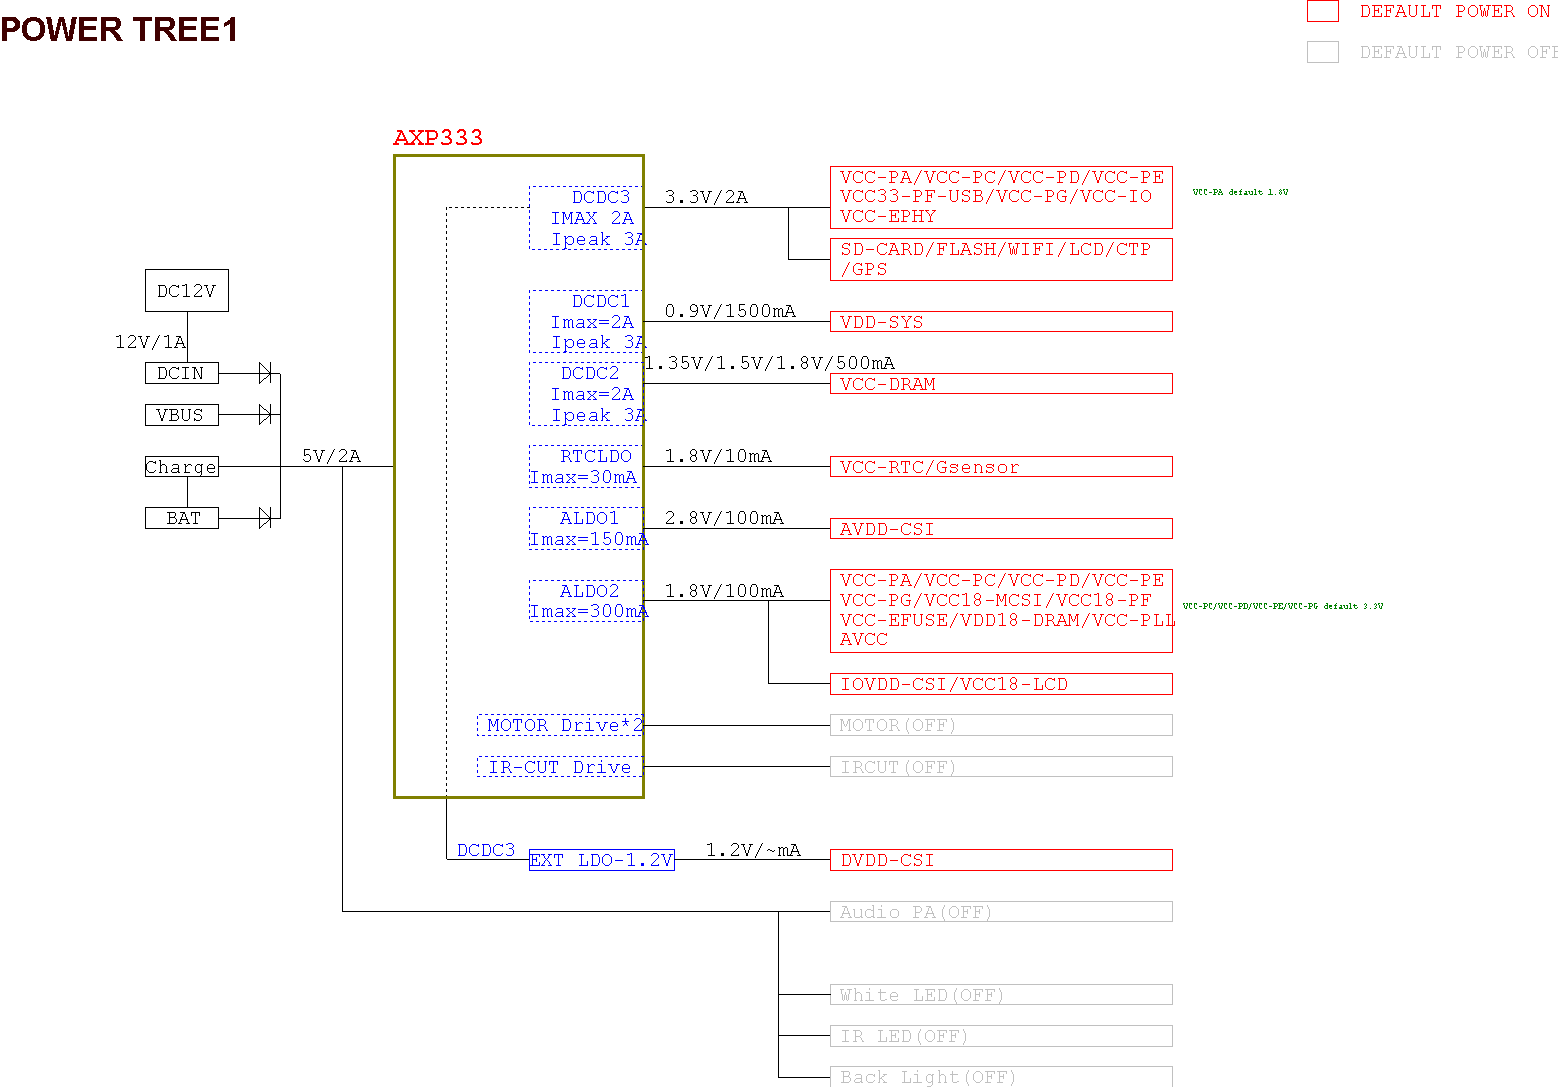1558x1087 pixels.
Task: Select the AXP333 chip label
Action: click(438, 138)
